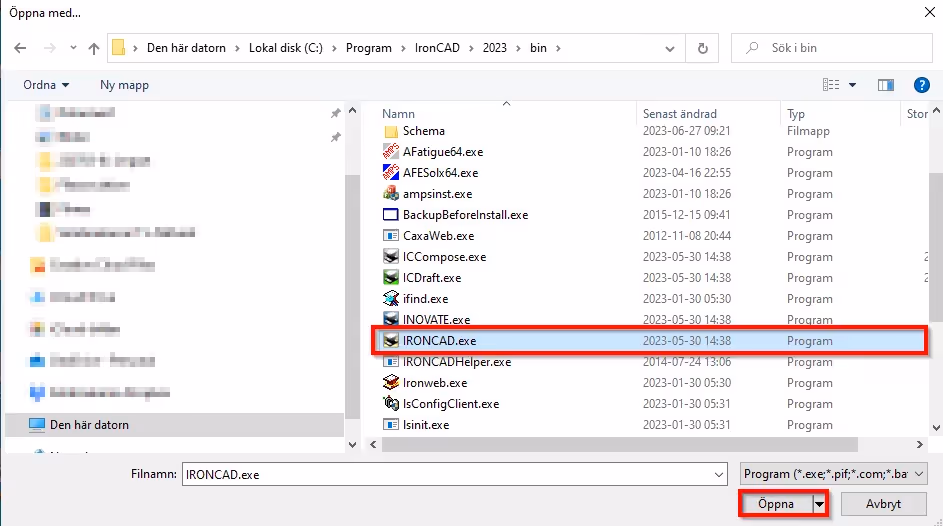Click the Ny mapp button
Image resolution: width=943 pixels, height=526 pixels.
pyautogui.click(x=124, y=85)
